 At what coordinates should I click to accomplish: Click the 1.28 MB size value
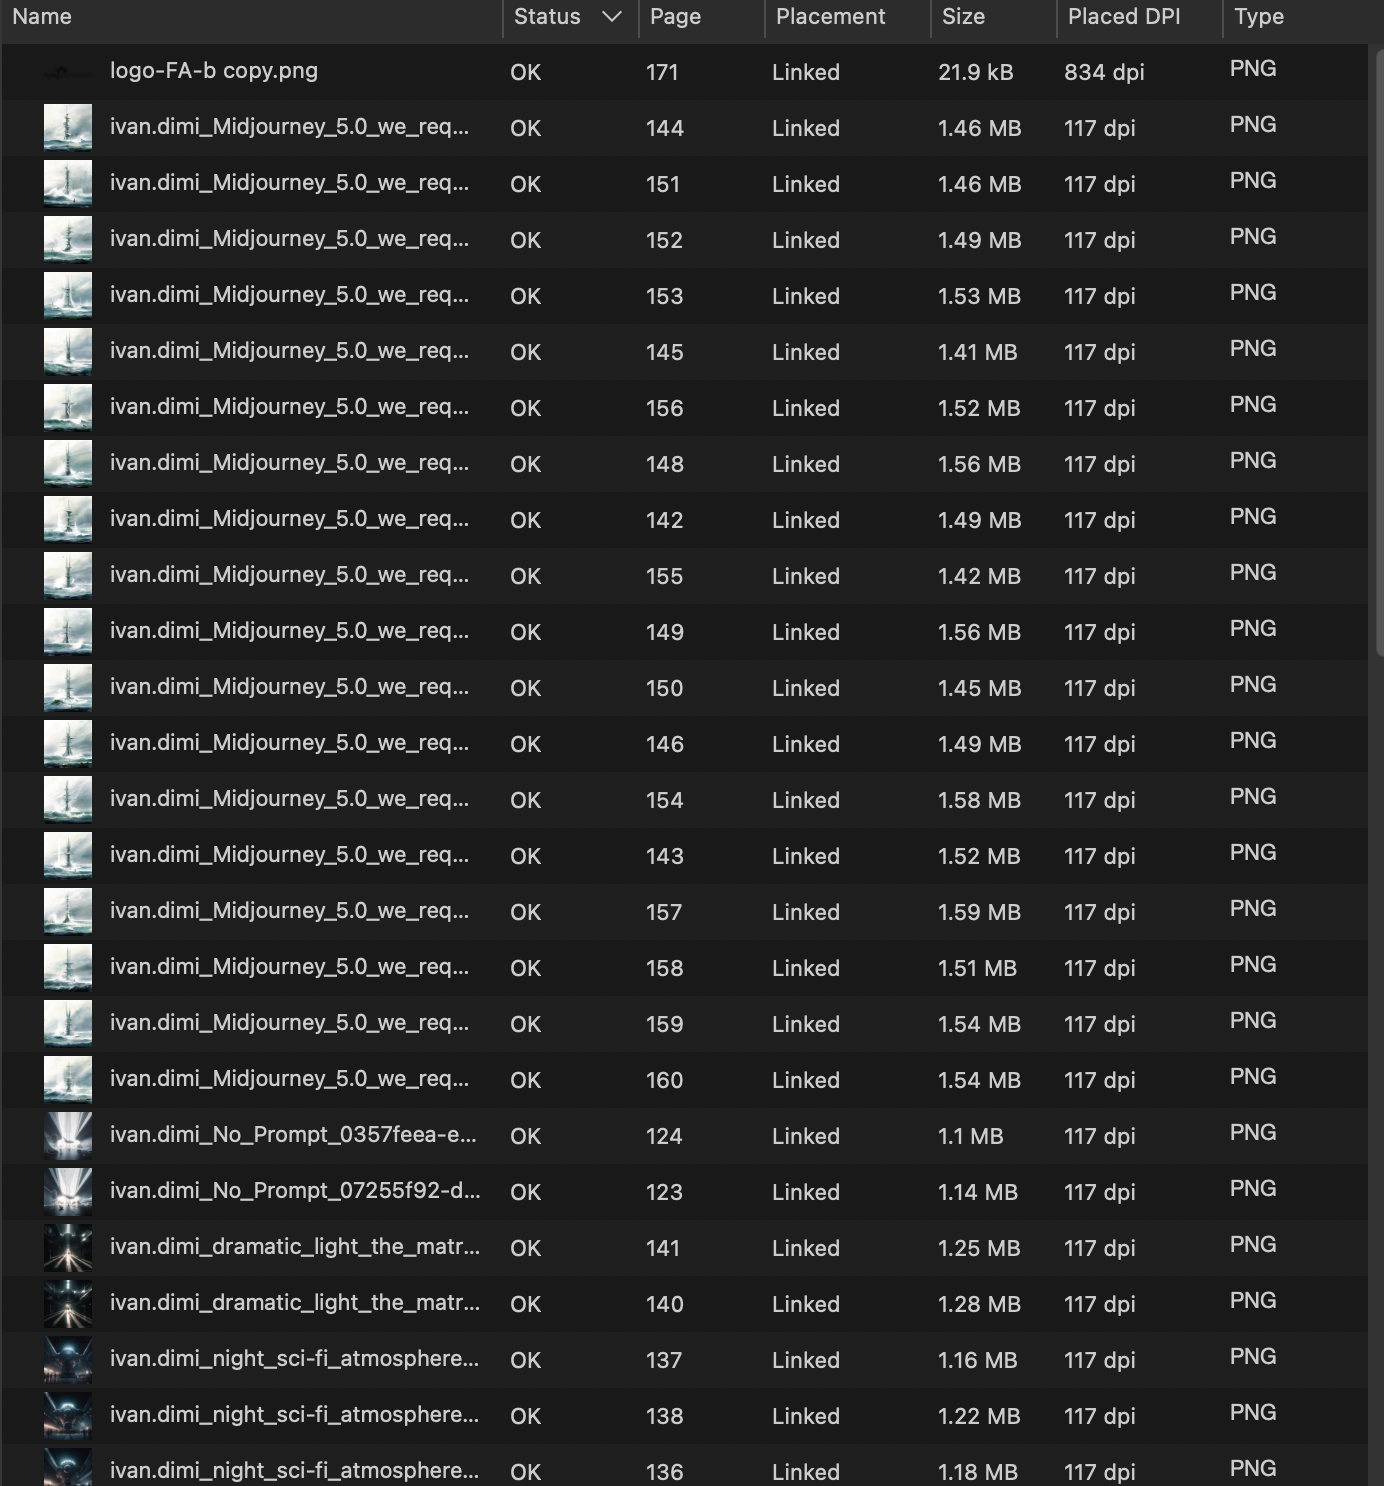coord(979,1304)
